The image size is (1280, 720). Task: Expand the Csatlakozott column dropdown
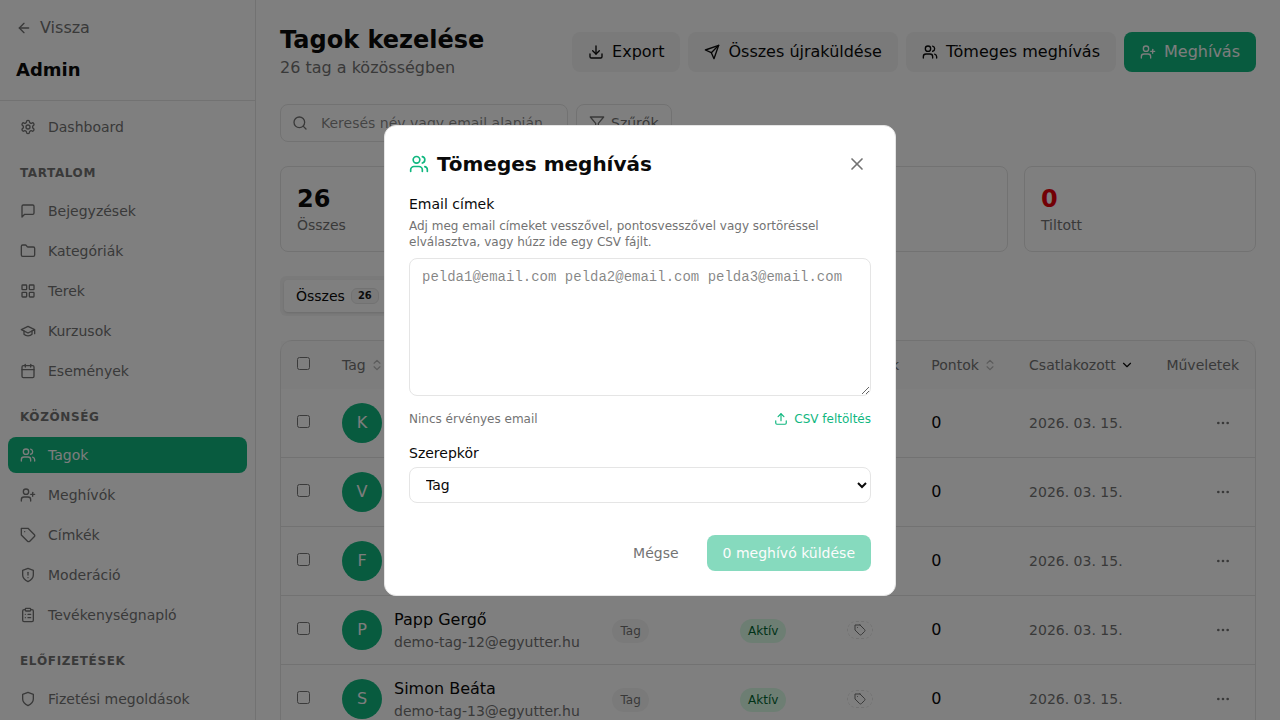click(x=1127, y=364)
